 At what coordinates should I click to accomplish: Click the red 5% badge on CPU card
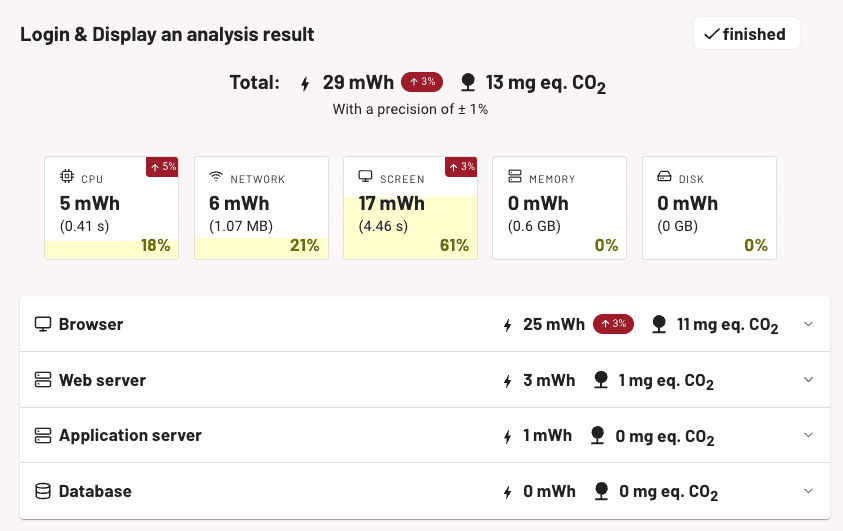[x=162, y=166]
